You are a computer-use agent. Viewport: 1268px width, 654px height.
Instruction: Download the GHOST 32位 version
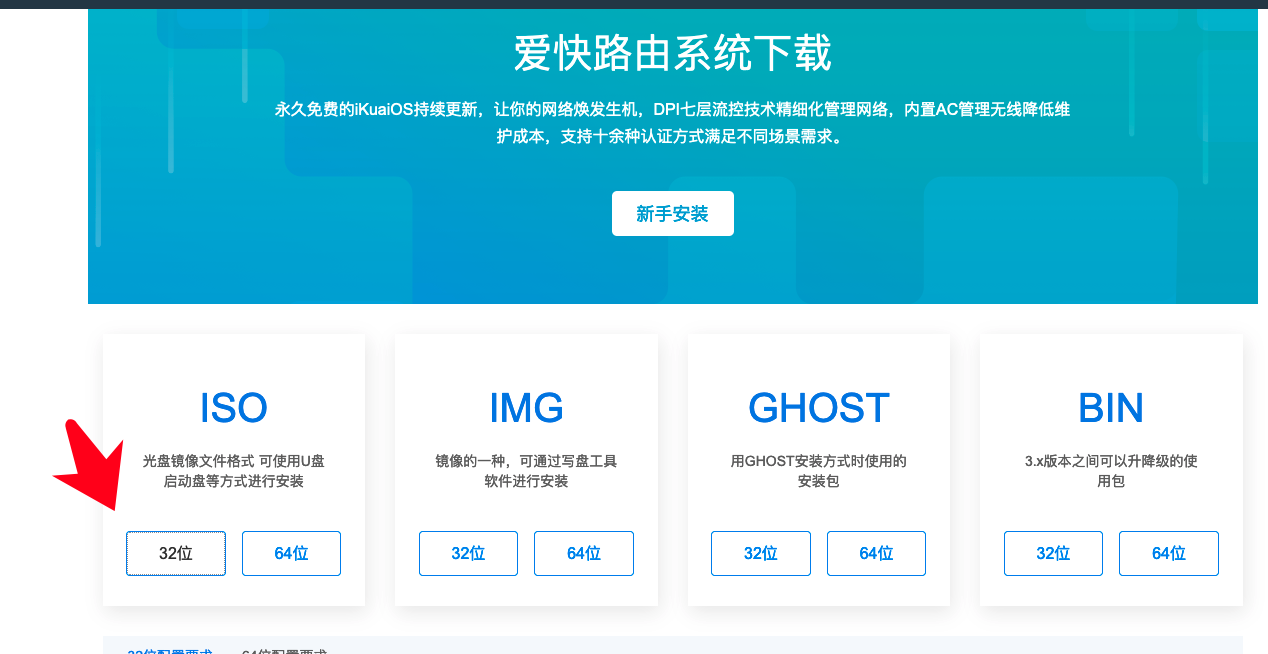pos(761,553)
